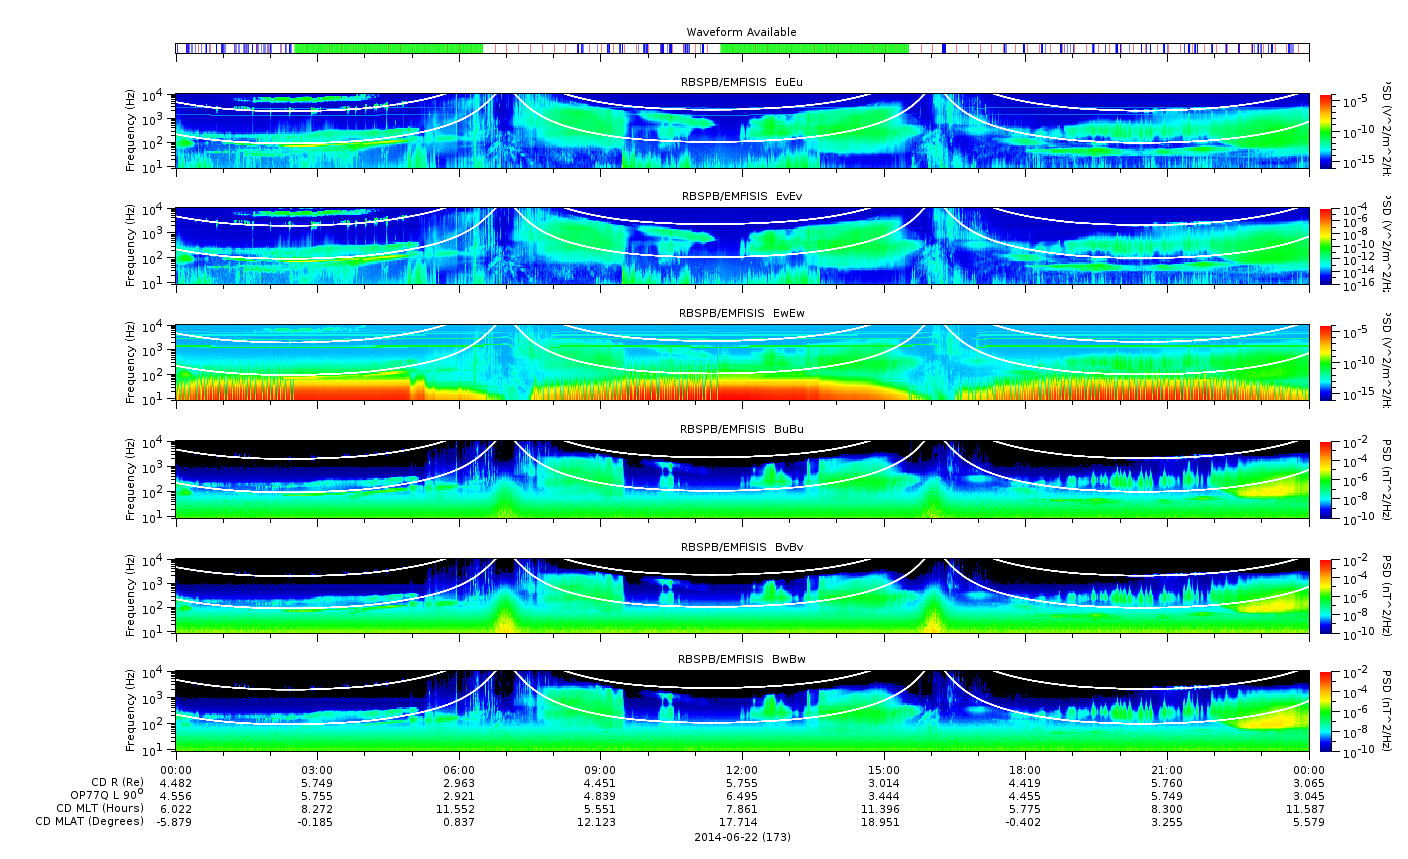The height and width of the screenshot is (859, 1408).
Task: Click the MLT value "8.300"
Action: [x=1167, y=808]
